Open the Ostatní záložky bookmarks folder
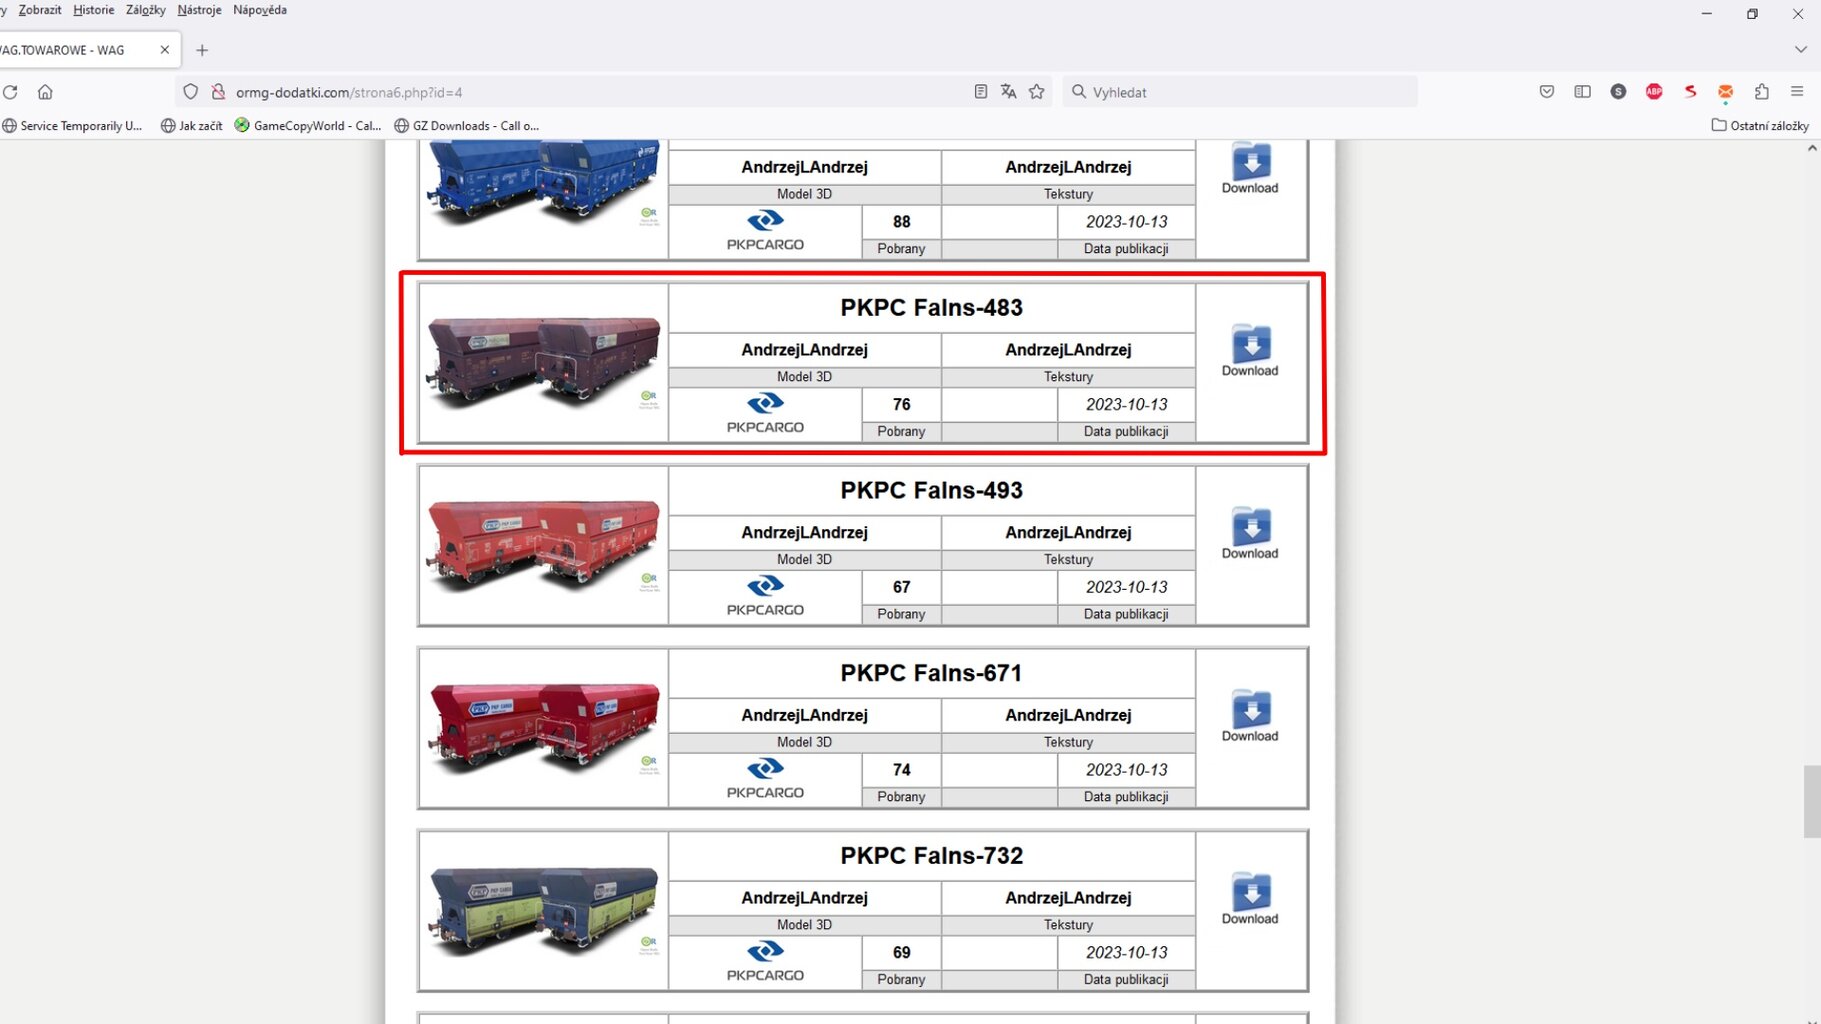 (x=1760, y=126)
